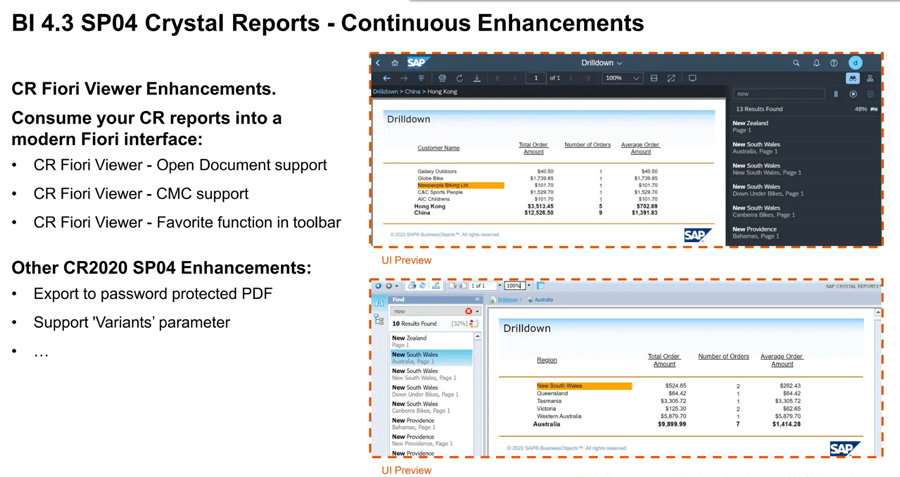Click 'Customer Name' column header

pyautogui.click(x=439, y=148)
